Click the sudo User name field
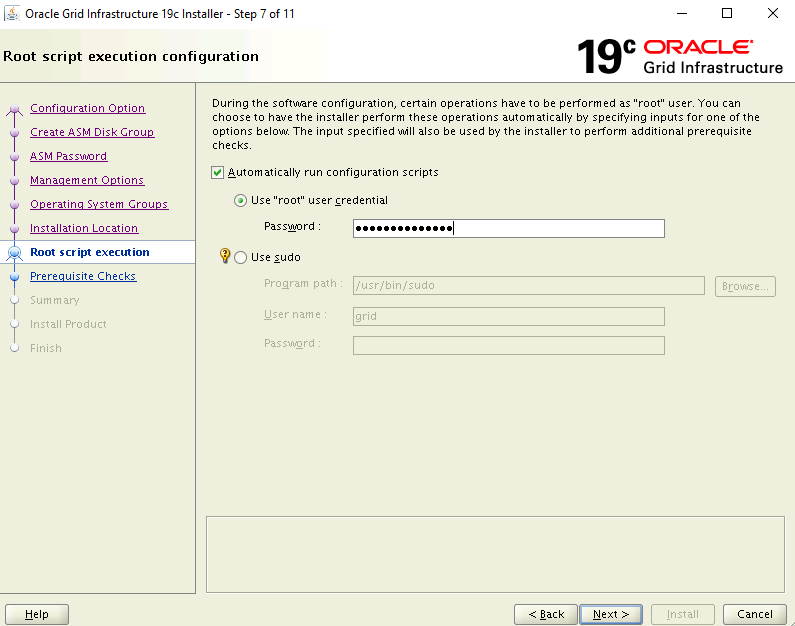This screenshot has height=626, width=795. (x=509, y=316)
